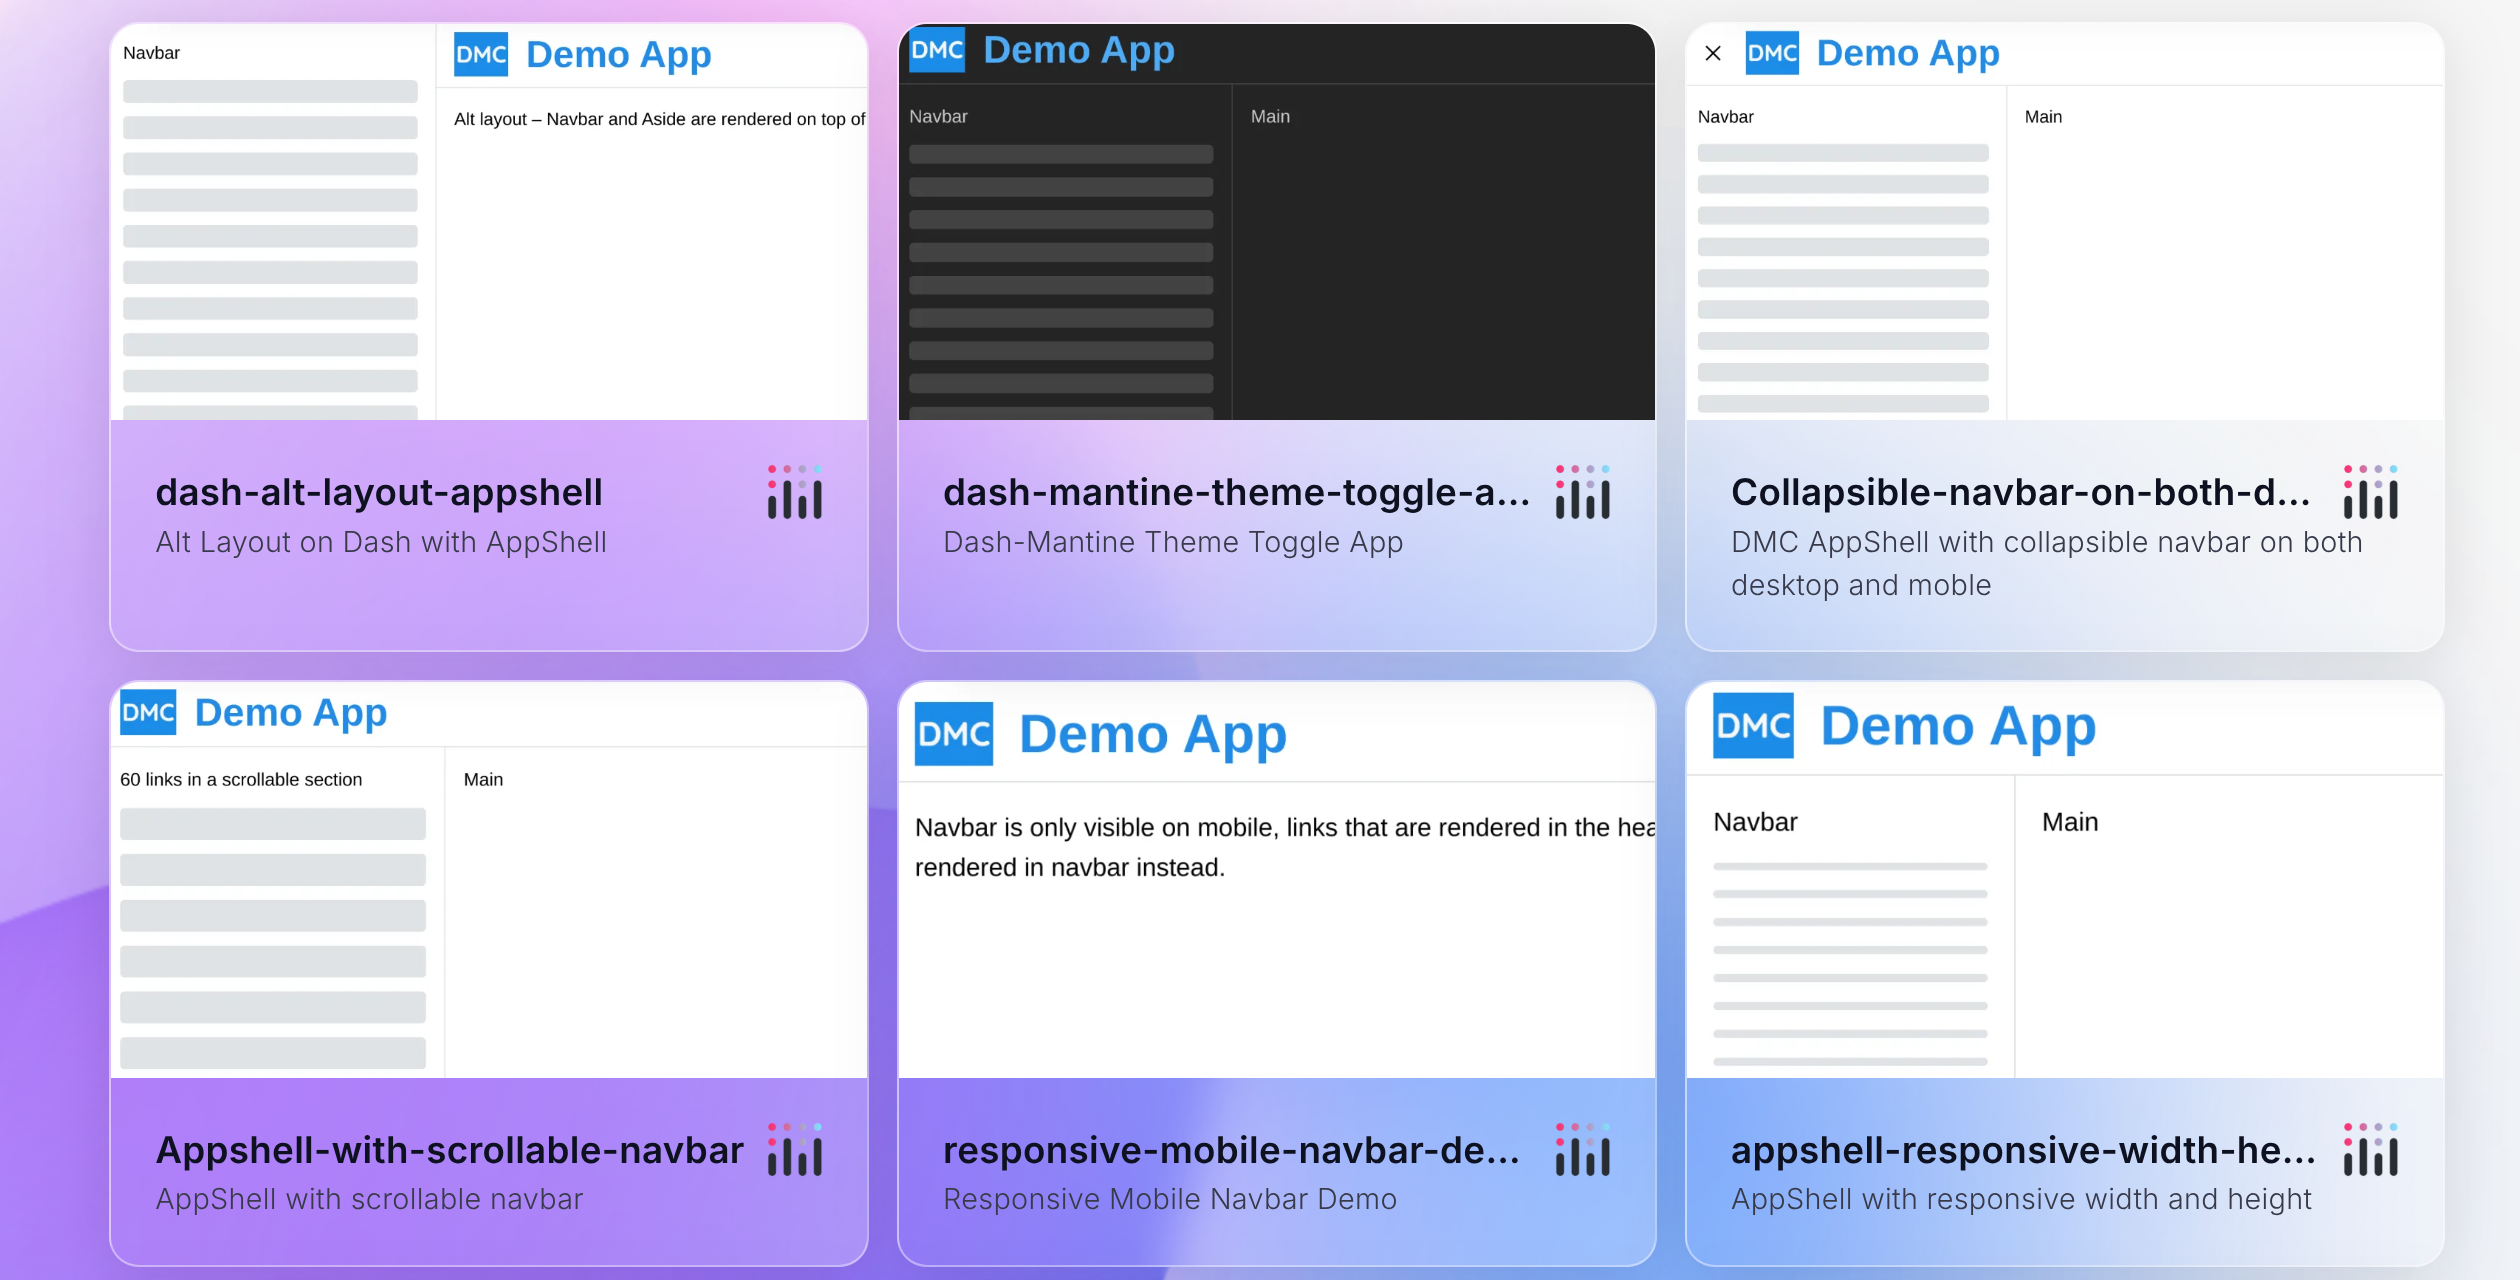Click Plotly icon on Collapsible-navbar card
The width and height of the screenshot is (2520, 1280).
[2370, 492]
